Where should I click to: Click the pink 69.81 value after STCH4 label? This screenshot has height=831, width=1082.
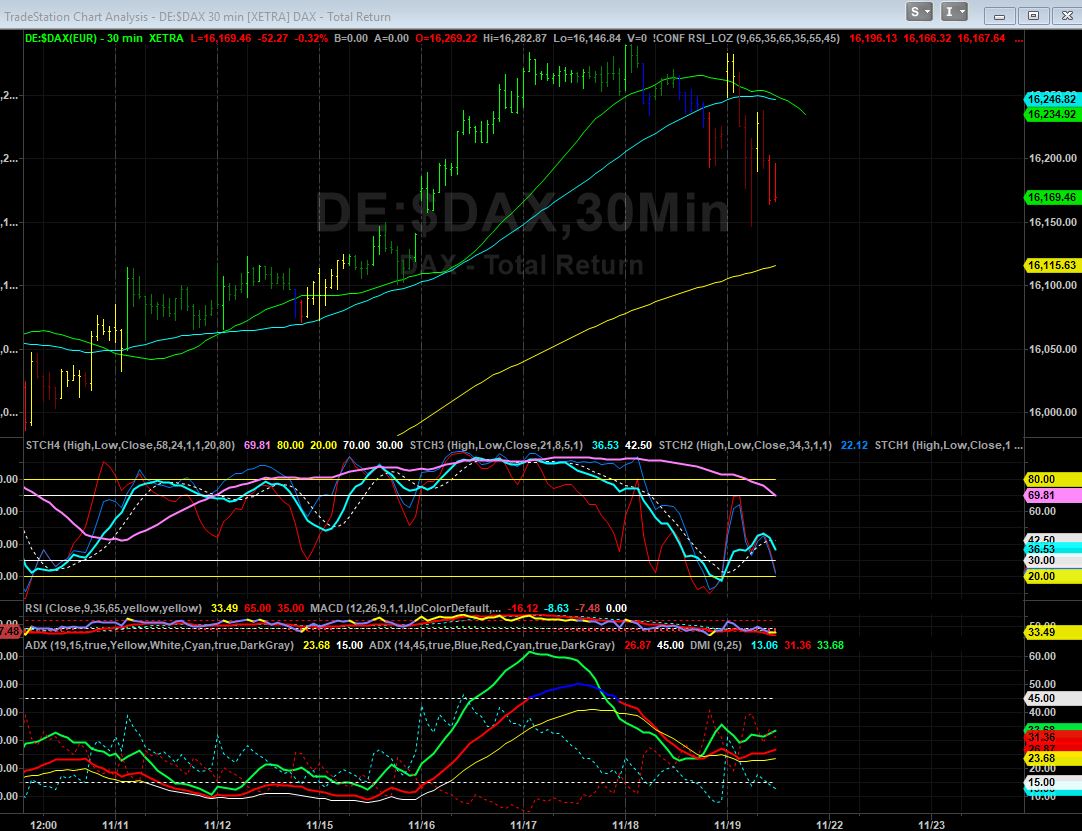[257, 445]
